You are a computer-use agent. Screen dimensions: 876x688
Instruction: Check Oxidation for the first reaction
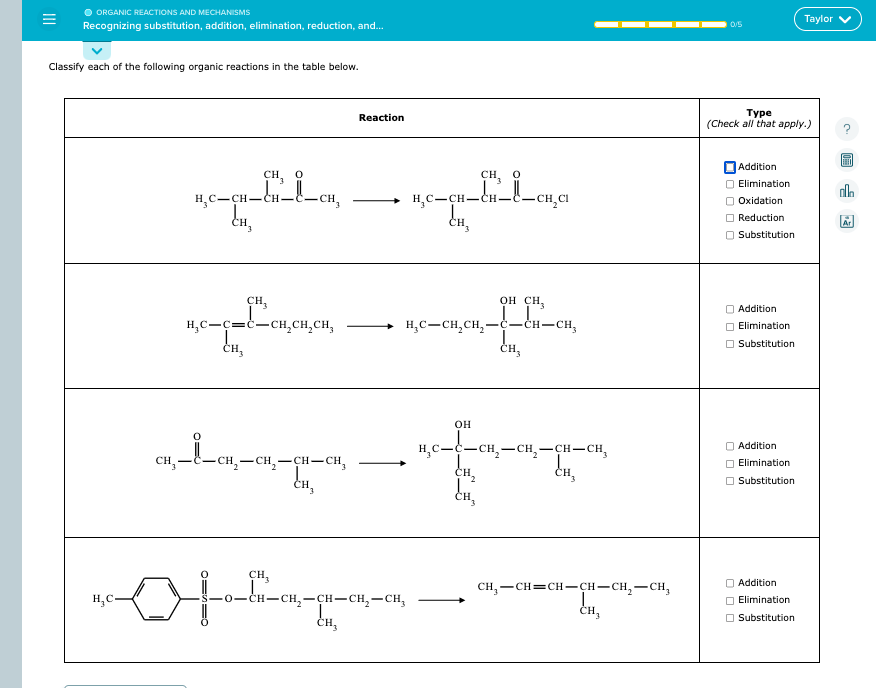click(730, 200)
